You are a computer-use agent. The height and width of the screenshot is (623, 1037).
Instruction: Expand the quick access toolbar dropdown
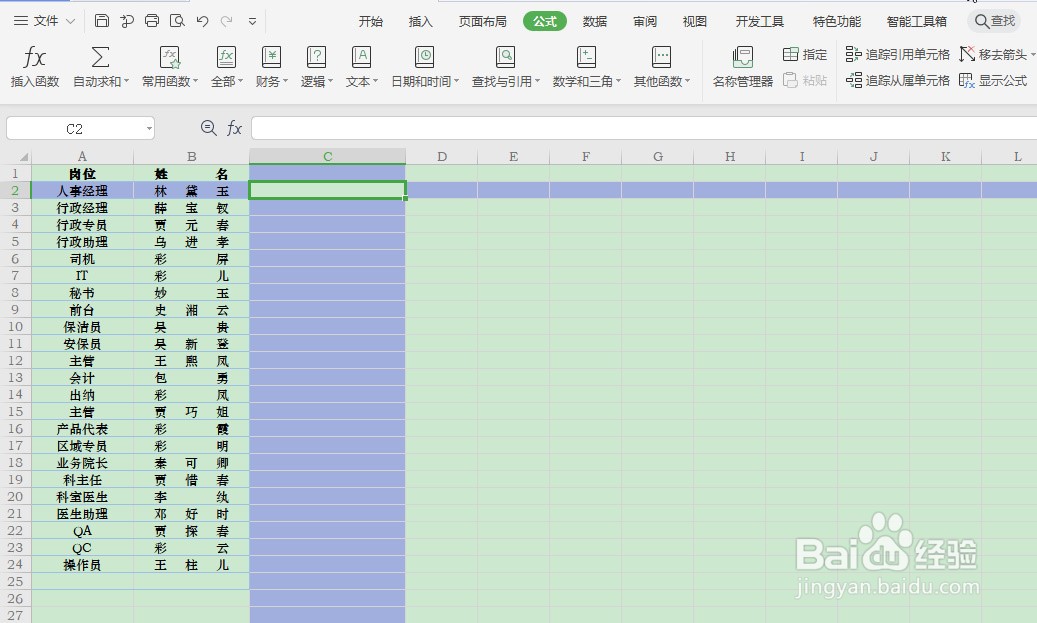tap(252, 22)
